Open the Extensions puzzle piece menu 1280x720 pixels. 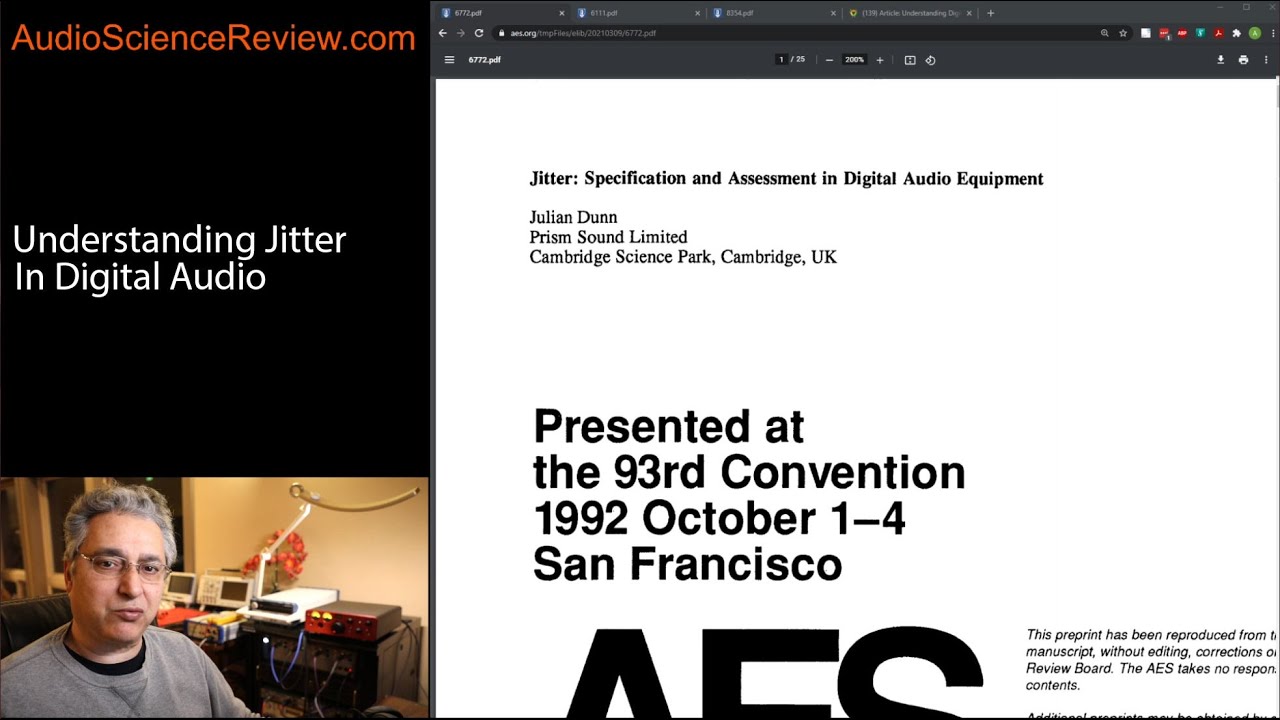[x=1236, y=33]
